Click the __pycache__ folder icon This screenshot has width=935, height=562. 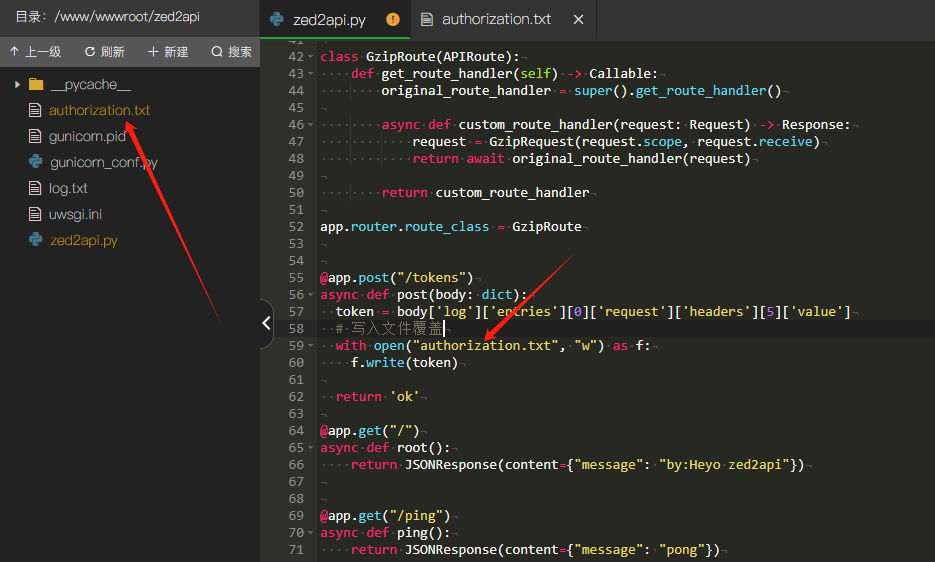(36, 84)
